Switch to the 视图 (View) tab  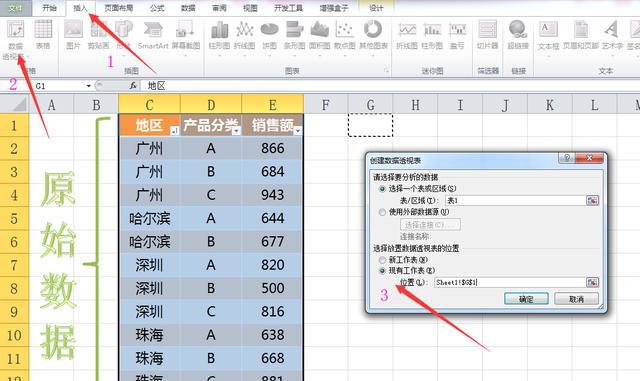pos(250,8)
